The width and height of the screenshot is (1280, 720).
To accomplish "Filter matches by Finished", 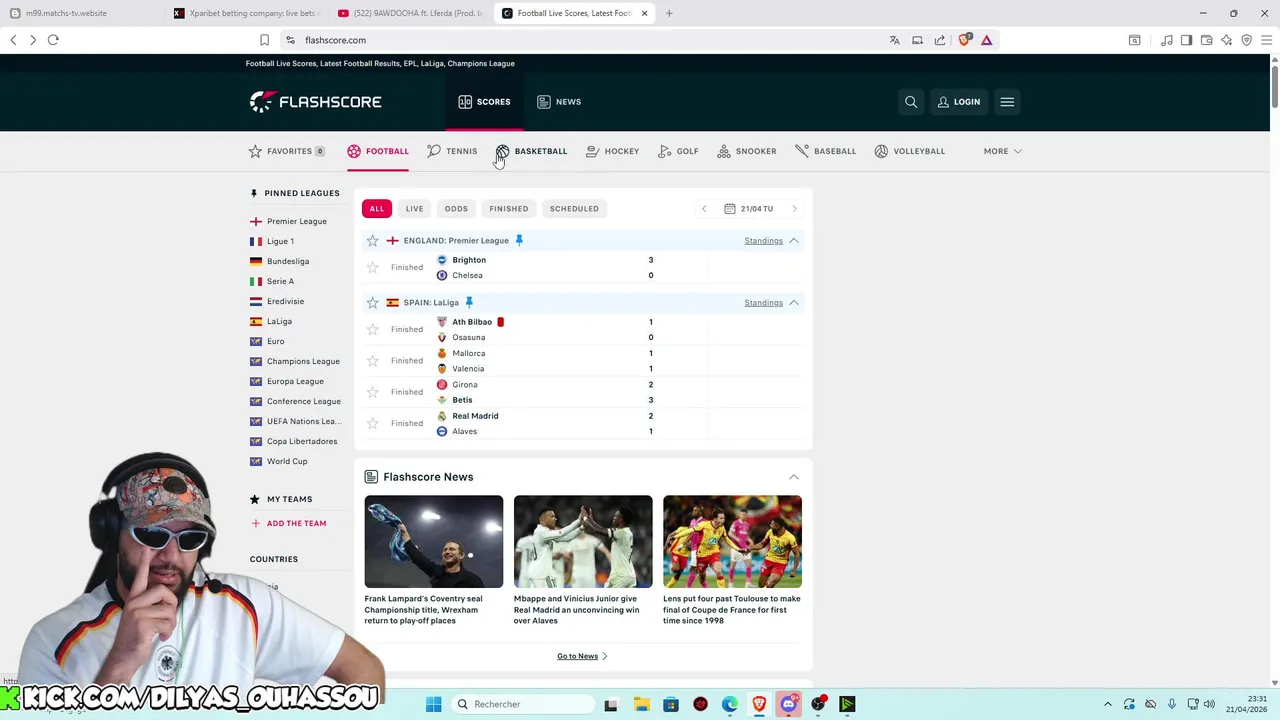I will point(509,209).
